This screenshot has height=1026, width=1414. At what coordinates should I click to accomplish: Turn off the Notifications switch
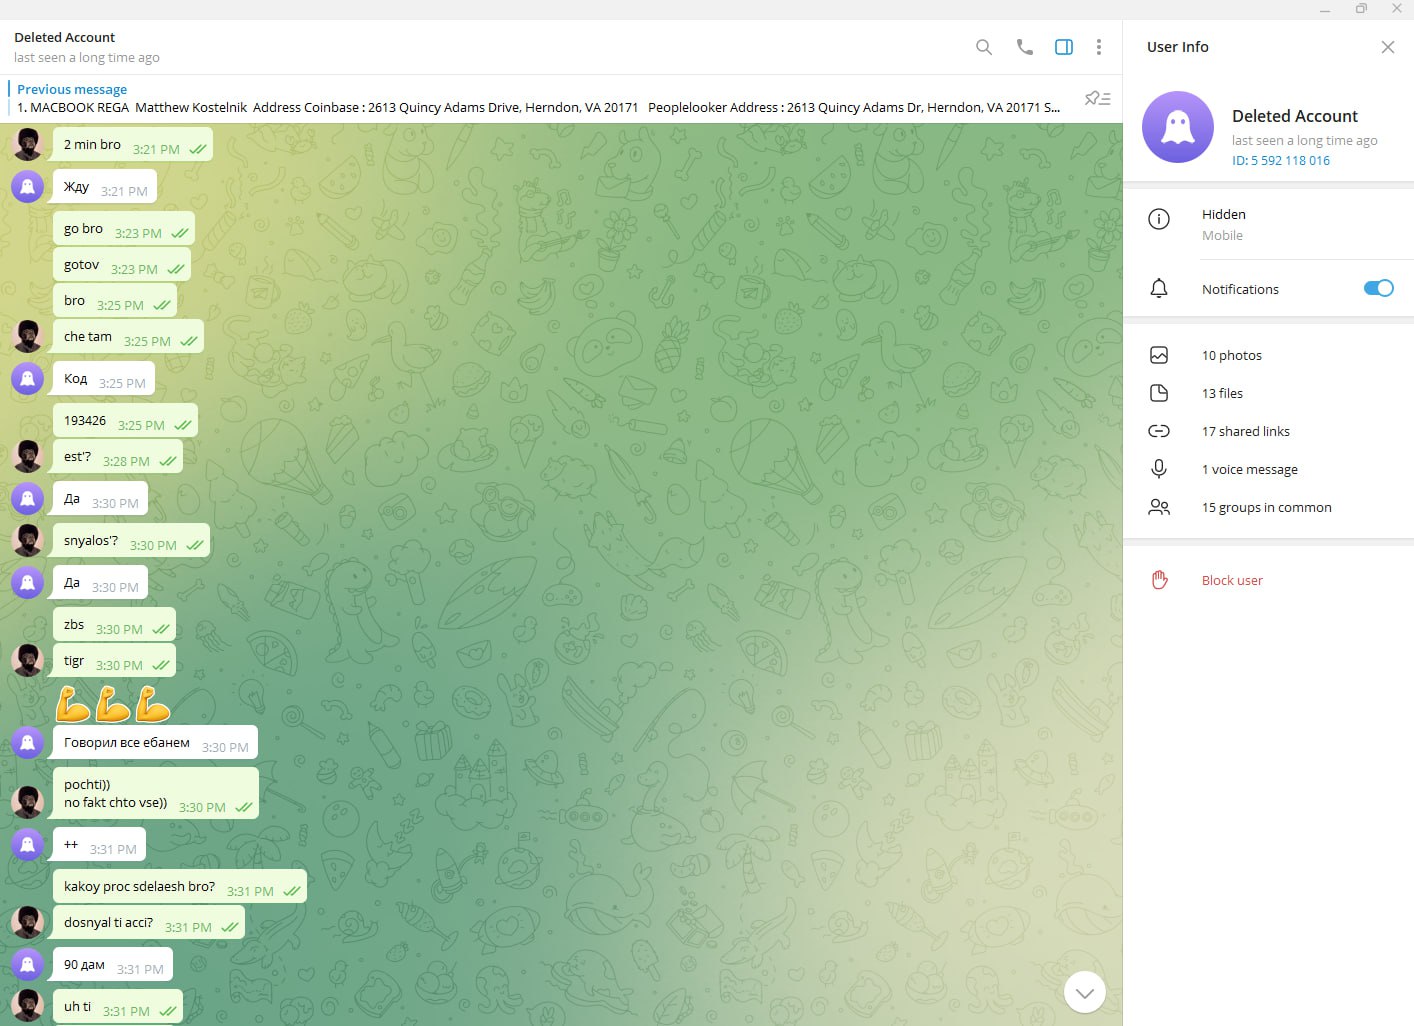pos(1378,288)
